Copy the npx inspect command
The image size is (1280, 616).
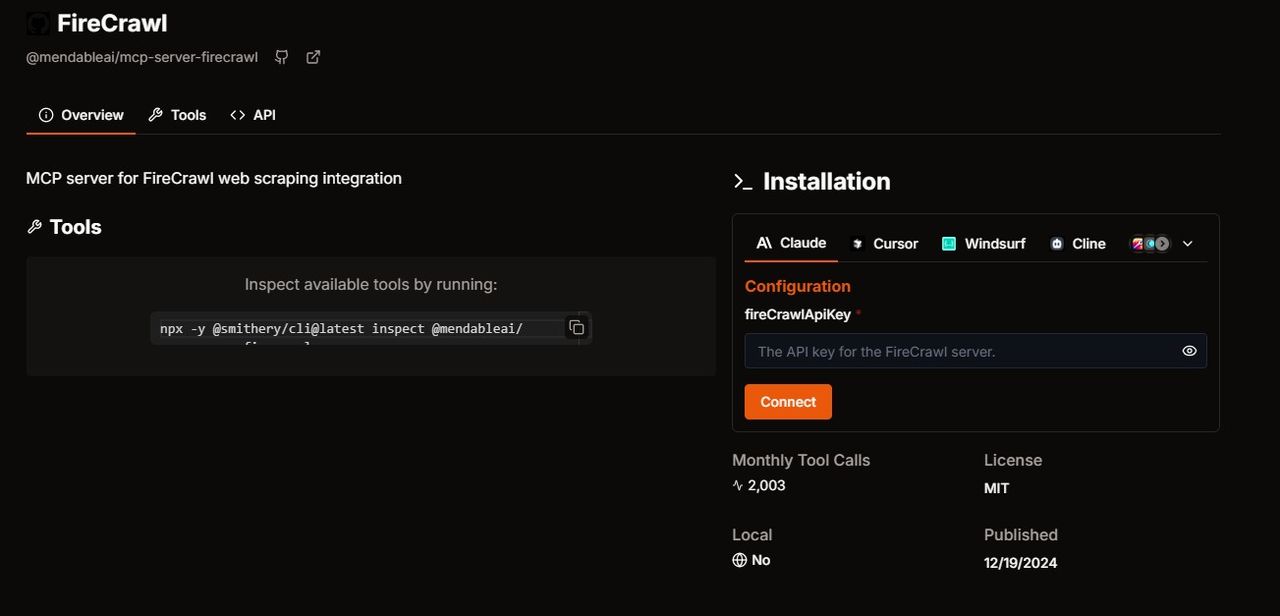pos(576,328)
